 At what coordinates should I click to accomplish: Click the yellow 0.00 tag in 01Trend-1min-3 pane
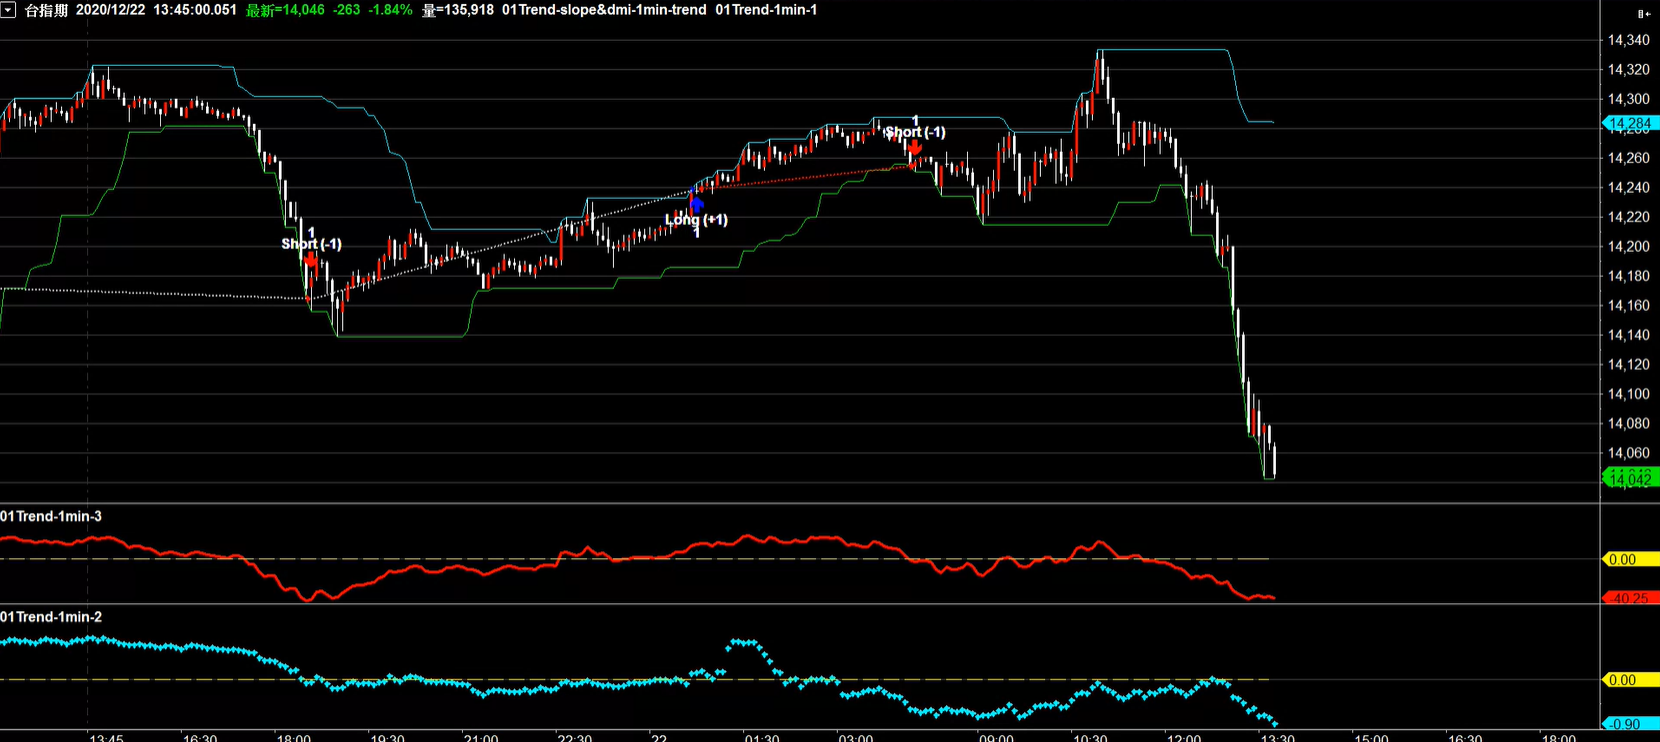pyautogui.click(x=1630, y=559)
